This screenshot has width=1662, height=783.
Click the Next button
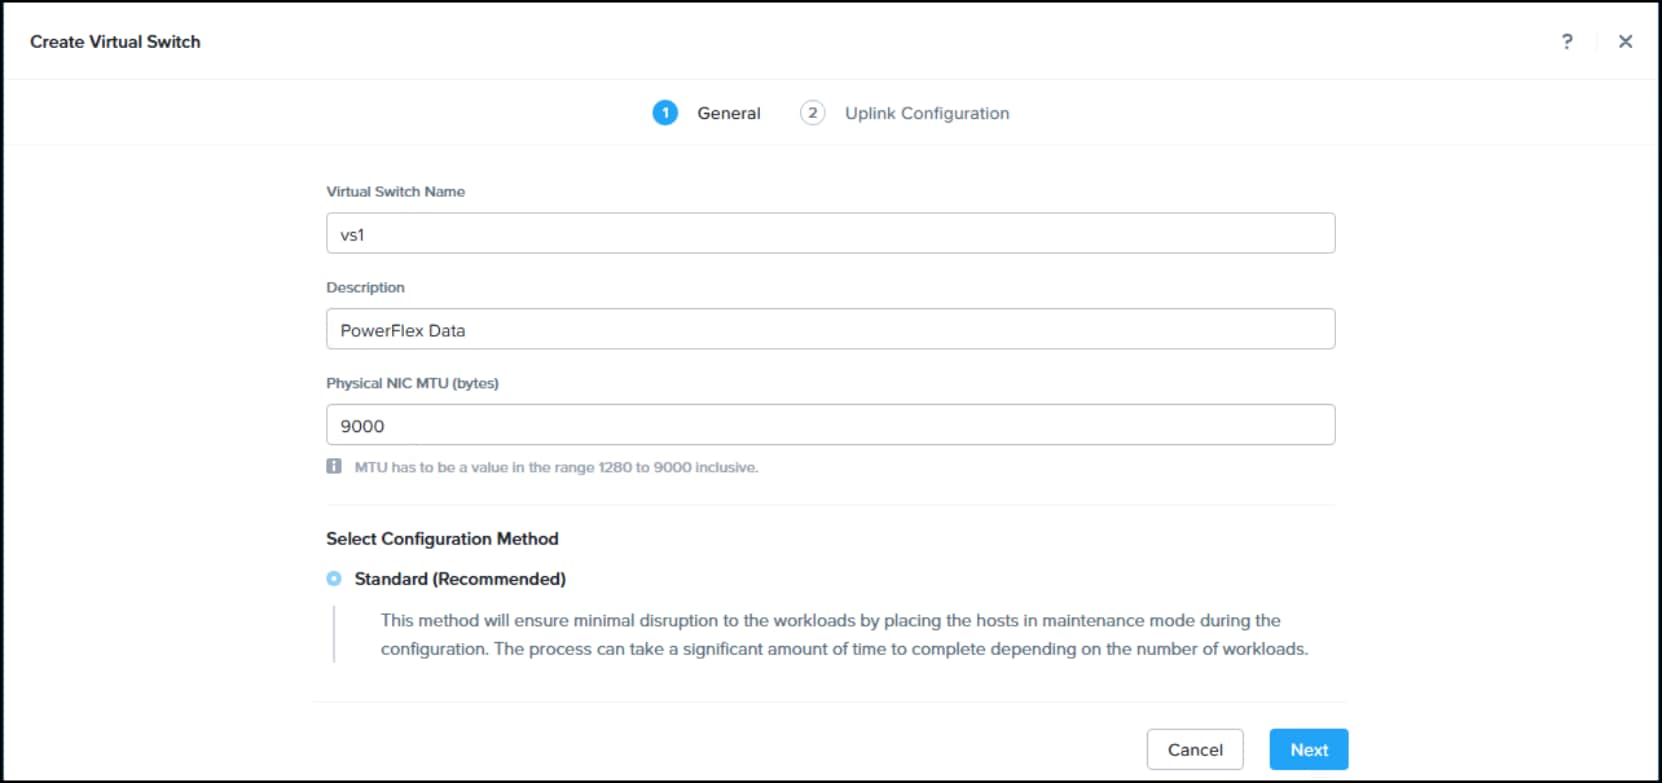pos(1309,749)
